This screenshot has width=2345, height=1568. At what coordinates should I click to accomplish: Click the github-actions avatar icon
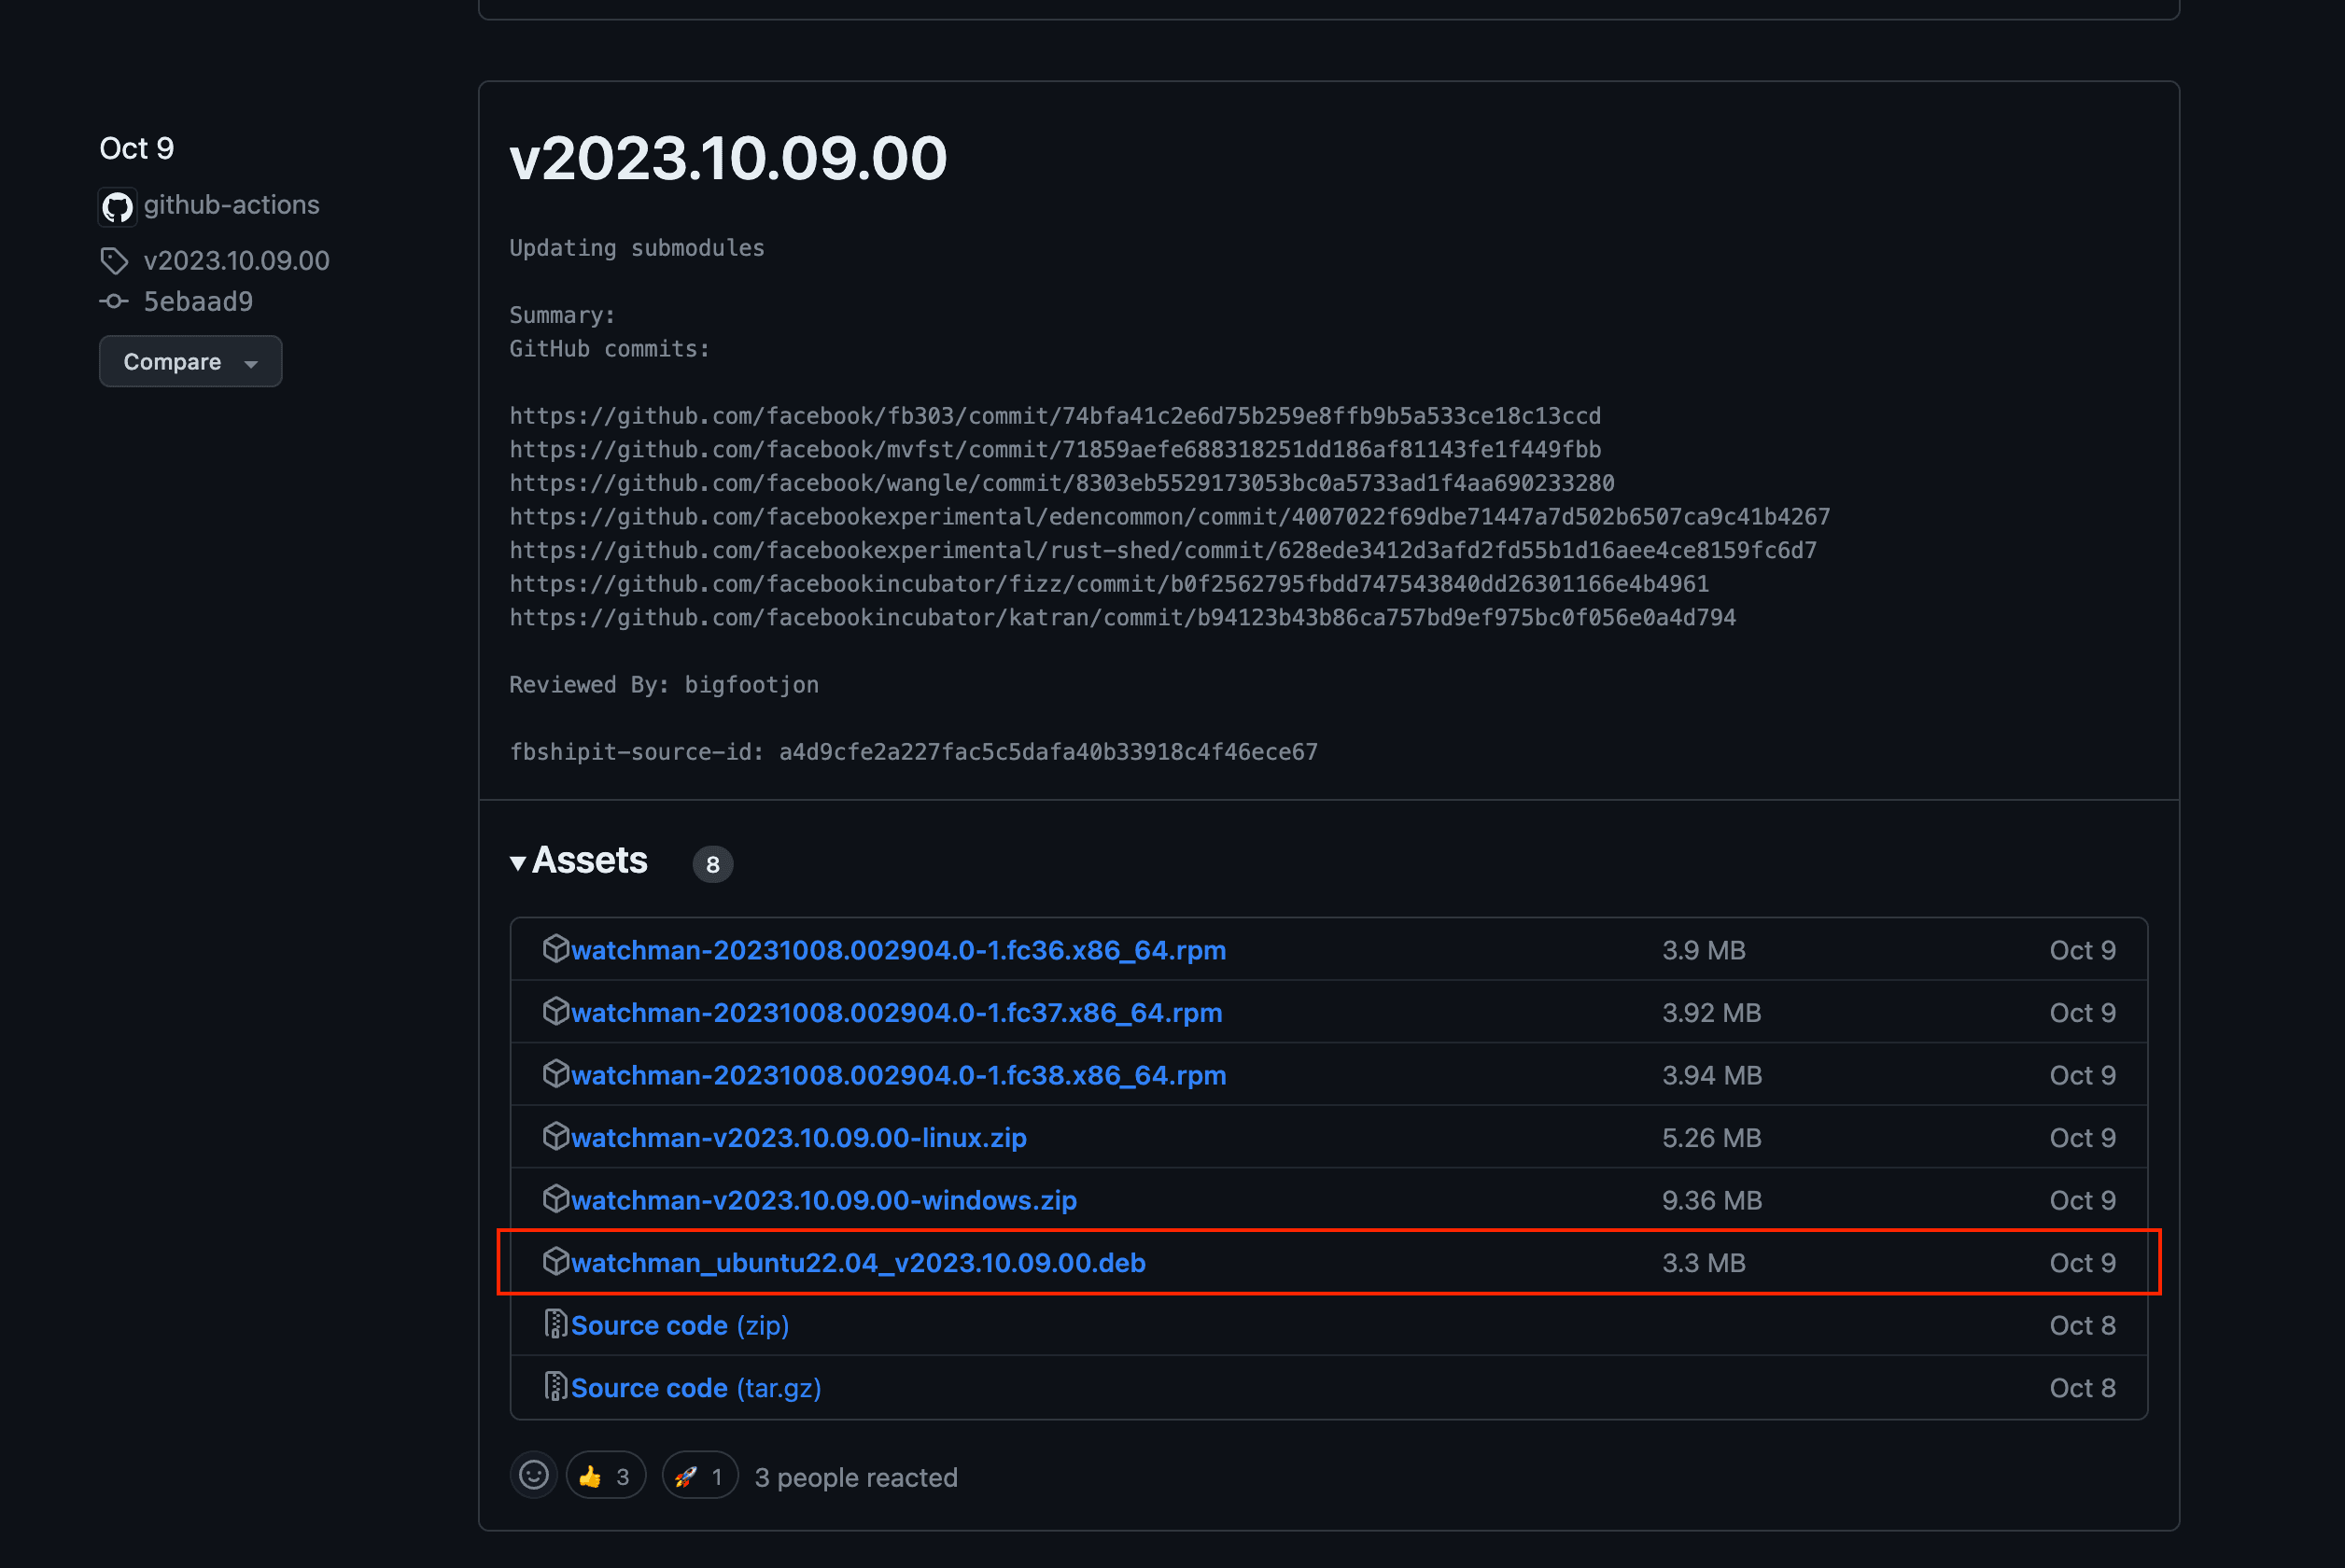pyautogui.click(x=117, y=207)
